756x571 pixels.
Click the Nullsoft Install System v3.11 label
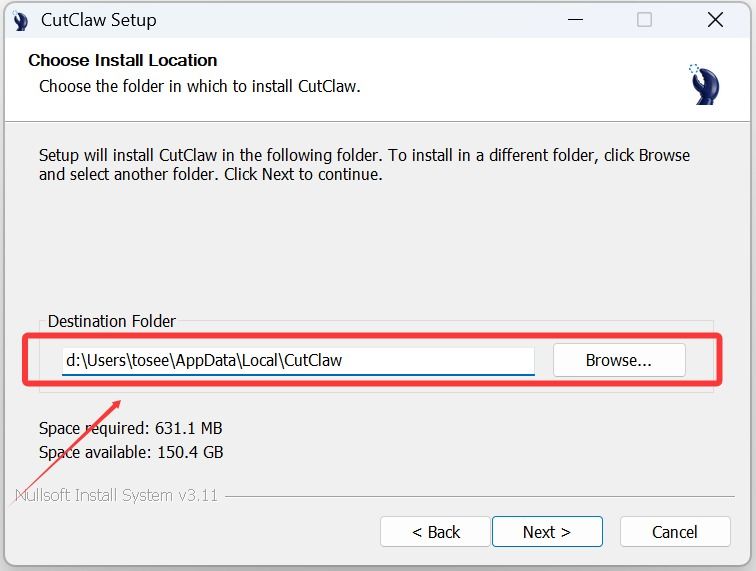tap(118, 495)
